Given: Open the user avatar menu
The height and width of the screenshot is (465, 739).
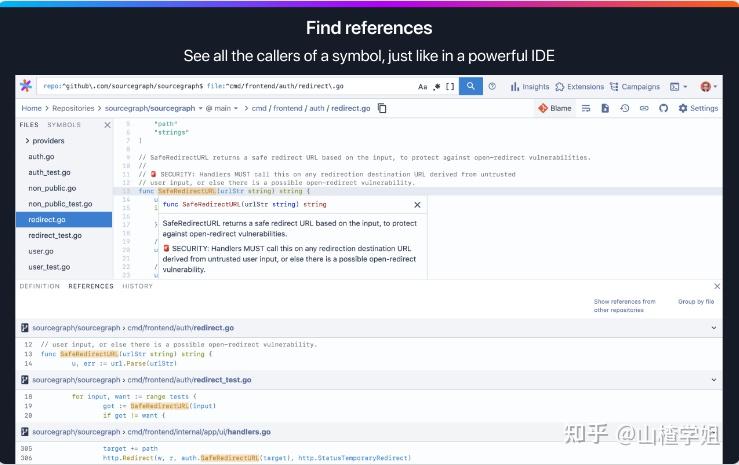Looking at the screenshot, I should click(708, 87).
